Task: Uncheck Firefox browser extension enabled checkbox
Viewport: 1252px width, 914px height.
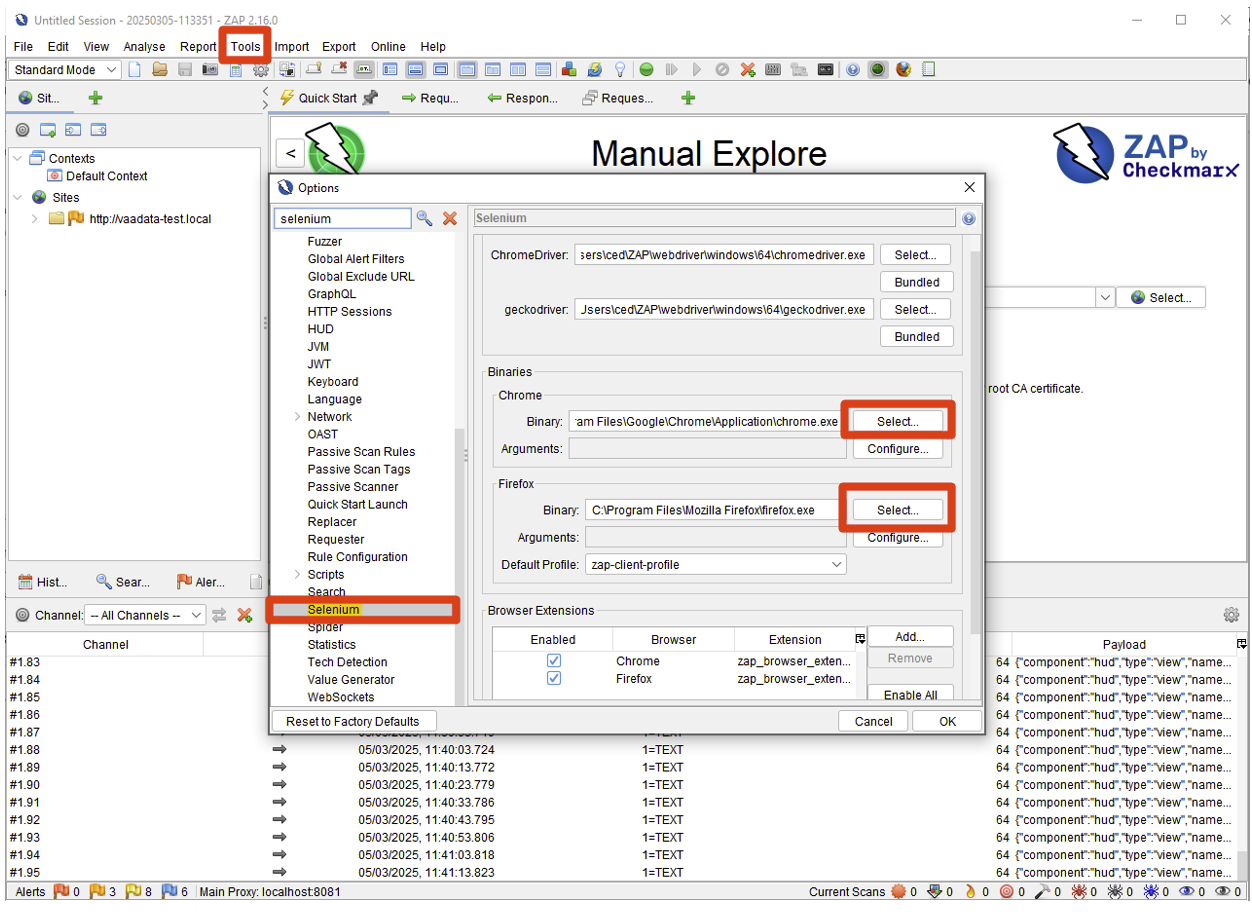Action: coord(553,679)
